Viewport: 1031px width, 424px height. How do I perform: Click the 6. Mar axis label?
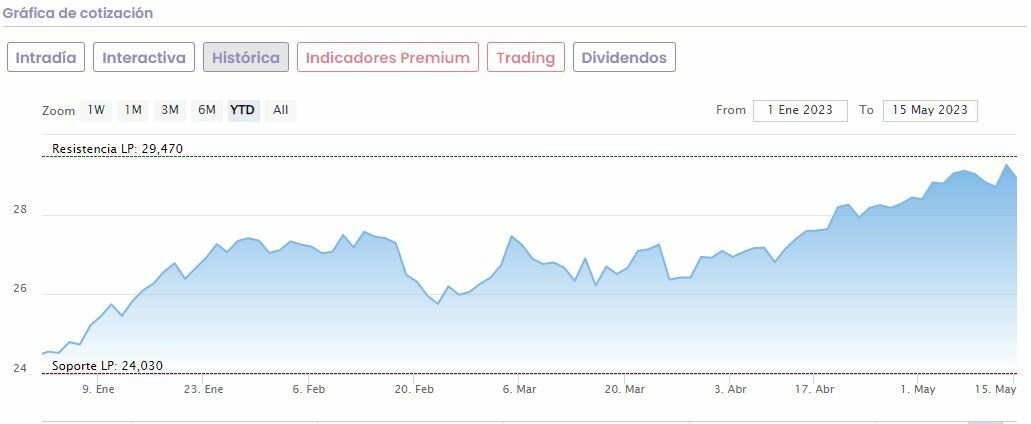point(520,389)
